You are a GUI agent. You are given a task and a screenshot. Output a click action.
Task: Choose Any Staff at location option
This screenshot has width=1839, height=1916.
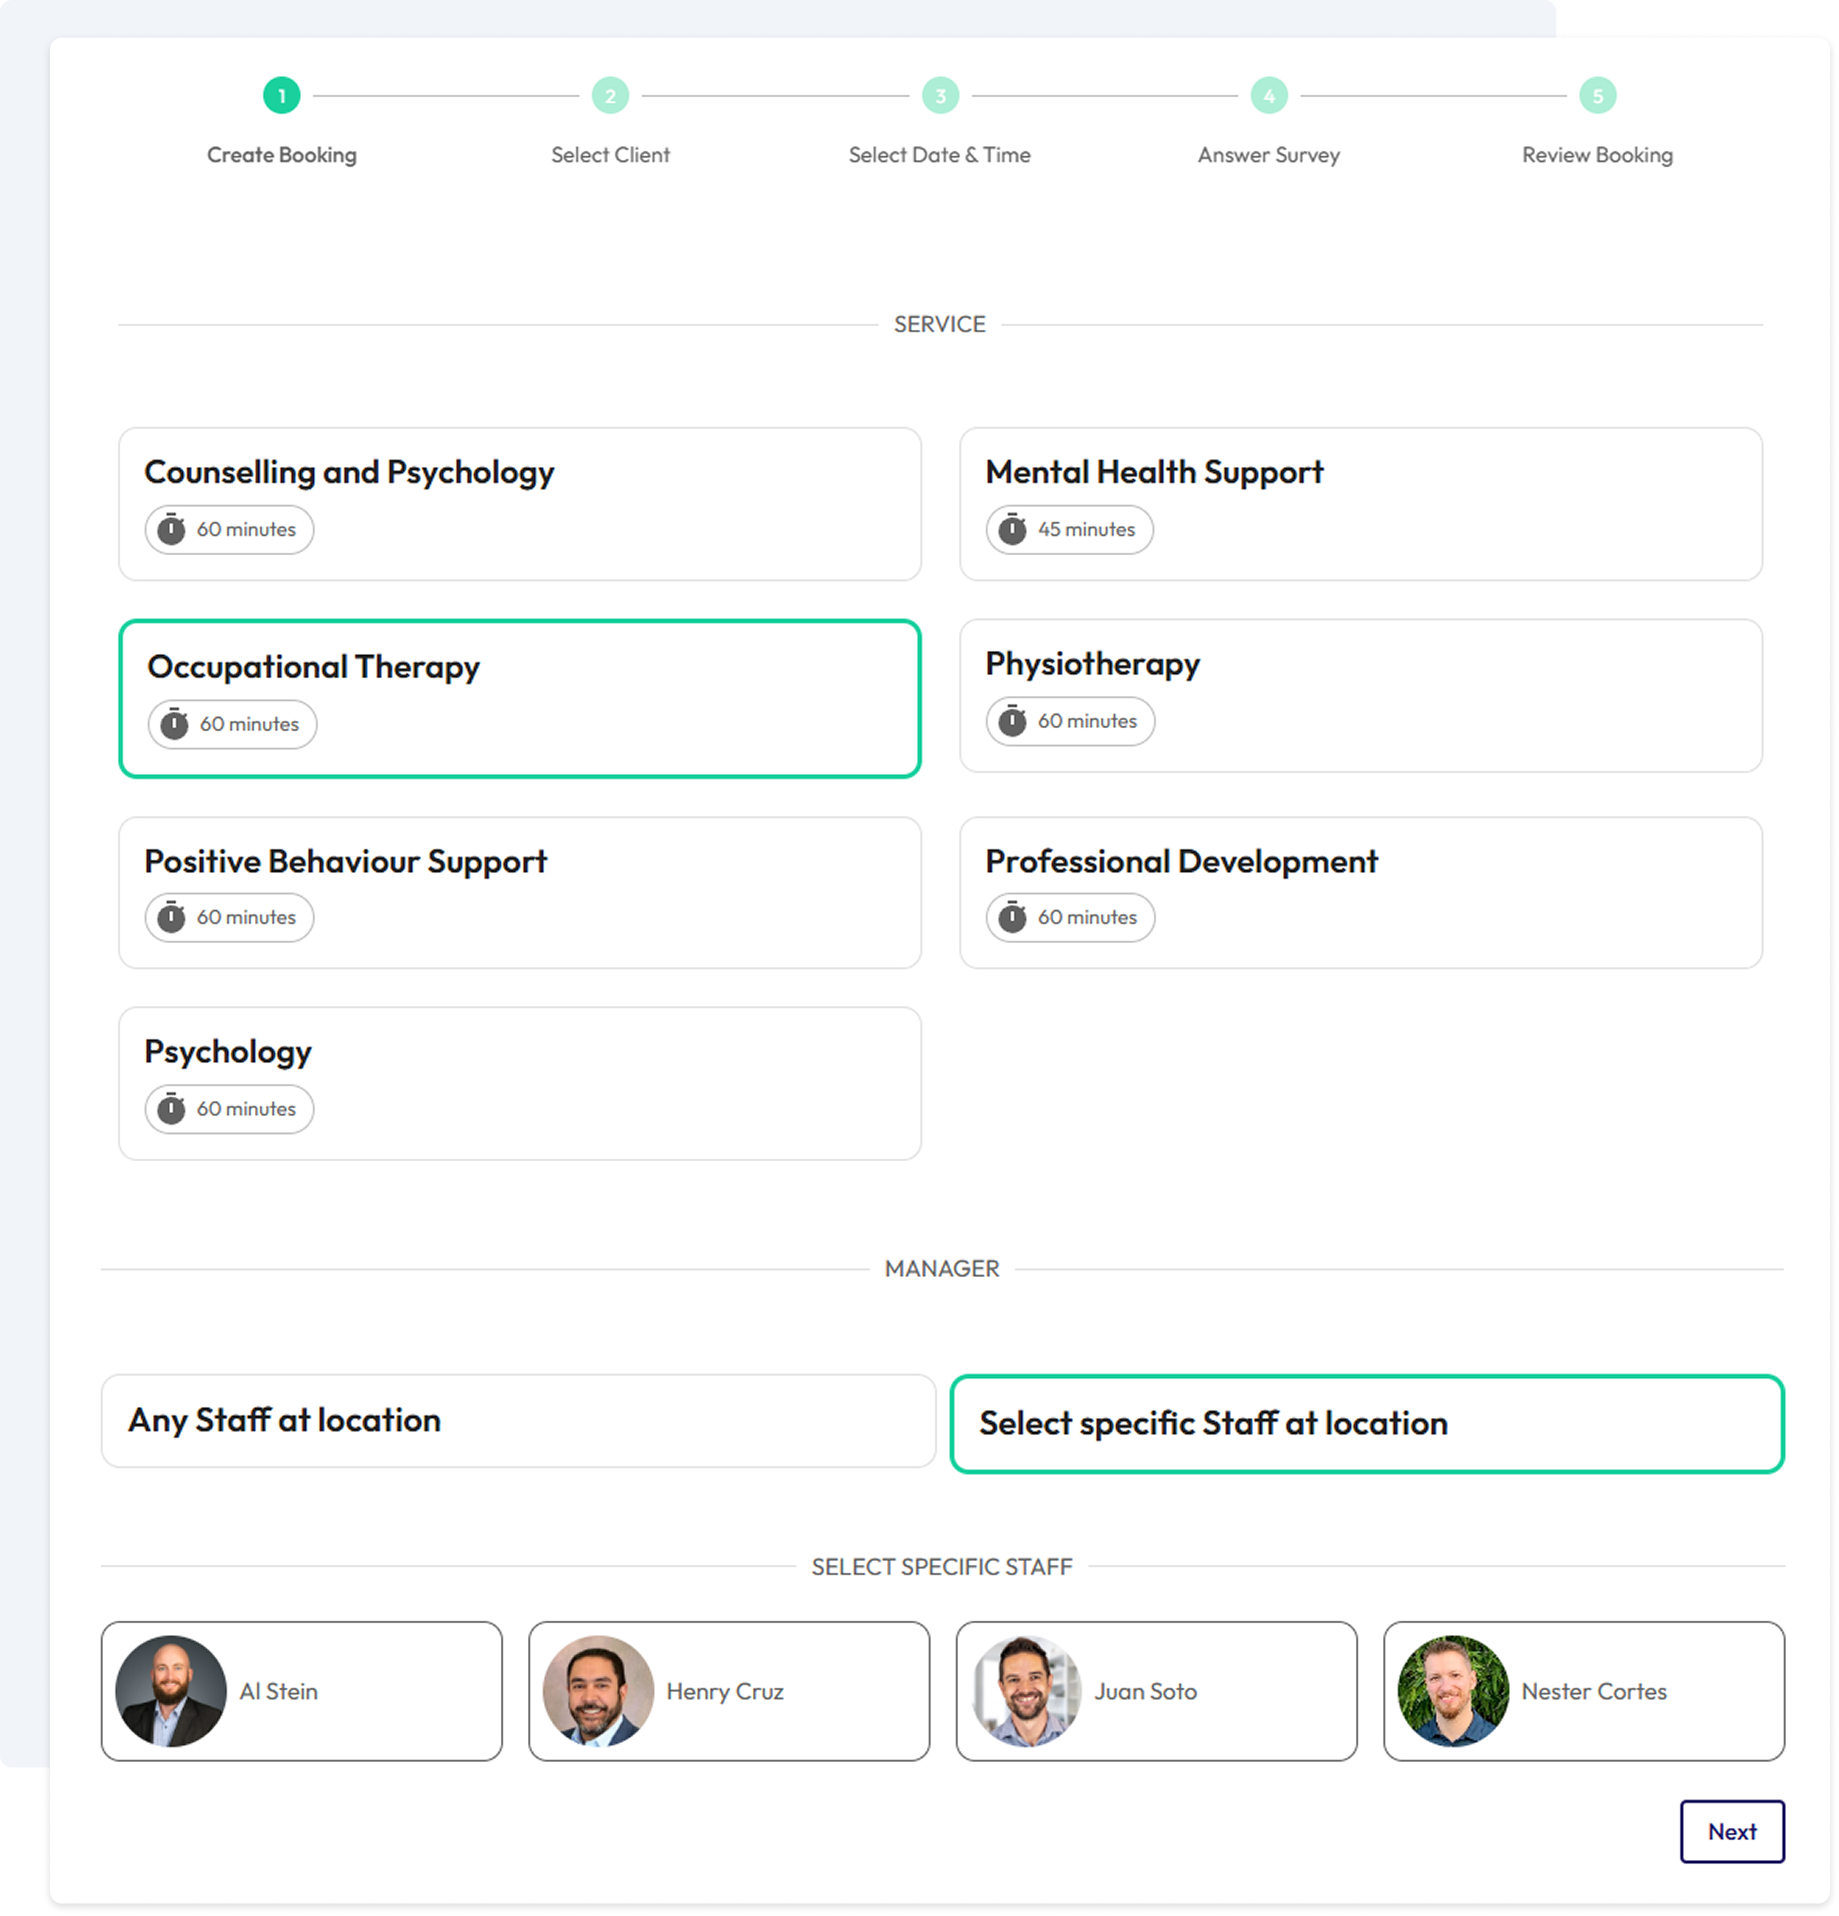[x=518, y=1420]
